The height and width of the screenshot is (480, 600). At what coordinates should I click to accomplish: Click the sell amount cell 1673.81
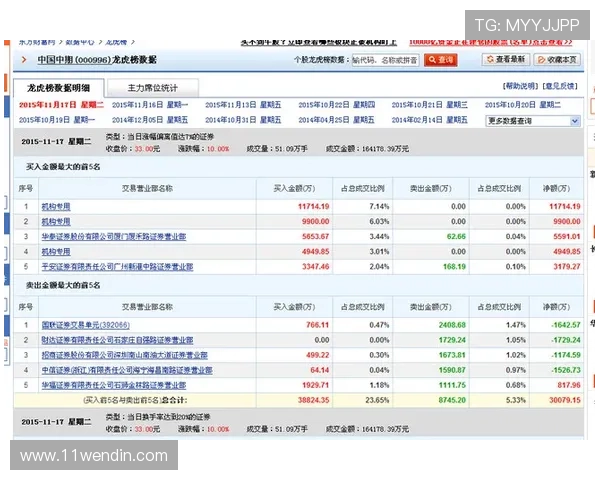[452, 355]
